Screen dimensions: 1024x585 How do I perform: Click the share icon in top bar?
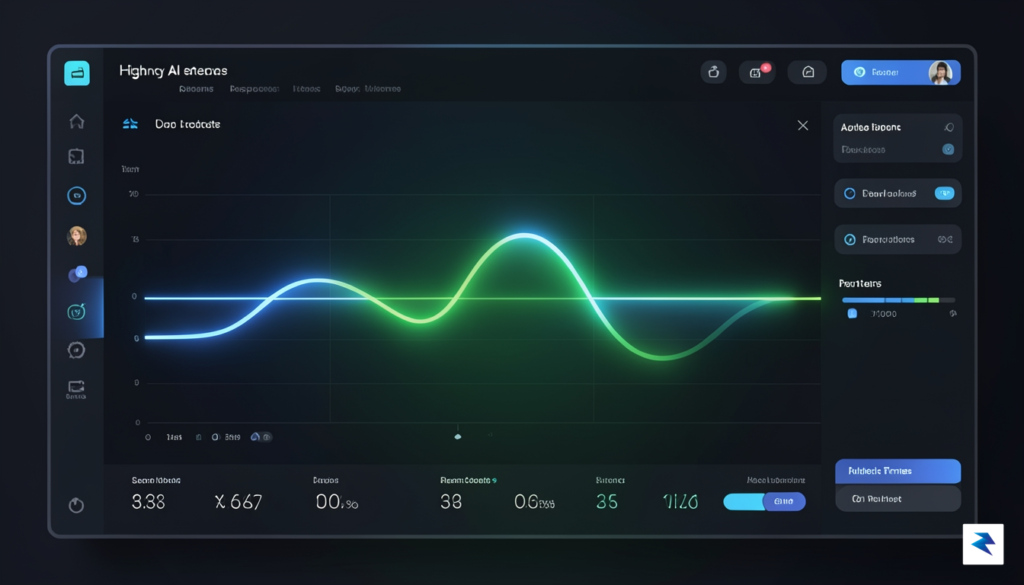713,72
